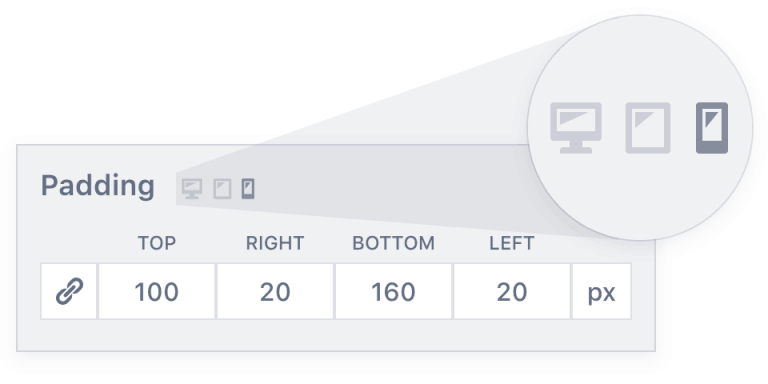
Task: Click the number 160 in the padding row
Action: 394,292
